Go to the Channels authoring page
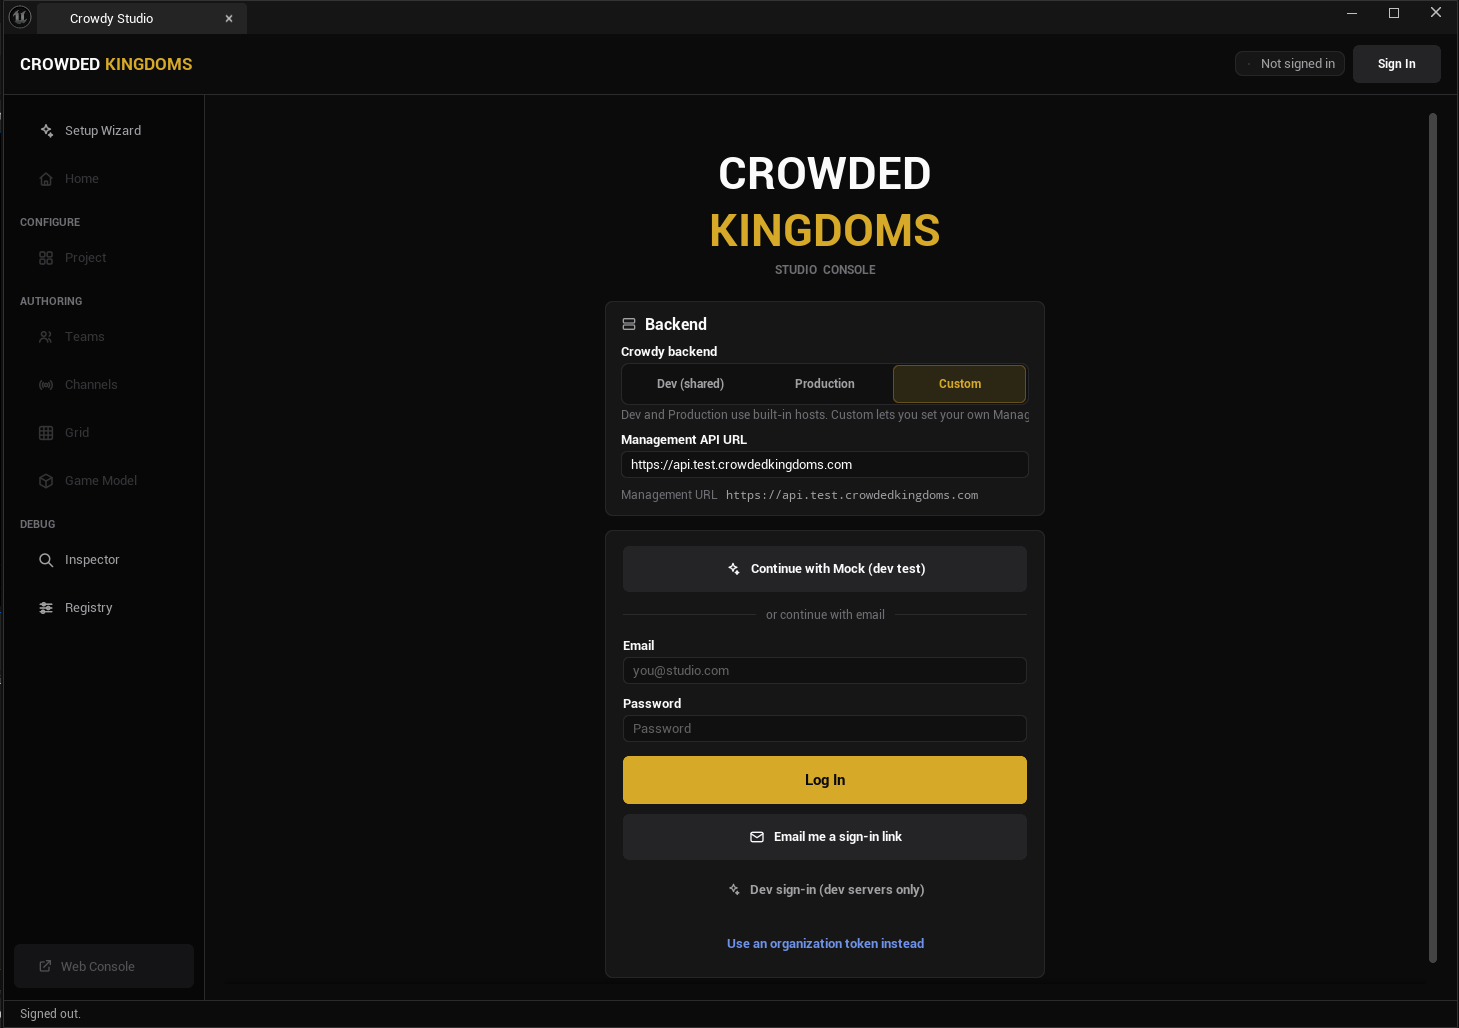Image resolution: width=1459 pixels, height=1028 pixels. pyautogui.click(x=104, y=385)
